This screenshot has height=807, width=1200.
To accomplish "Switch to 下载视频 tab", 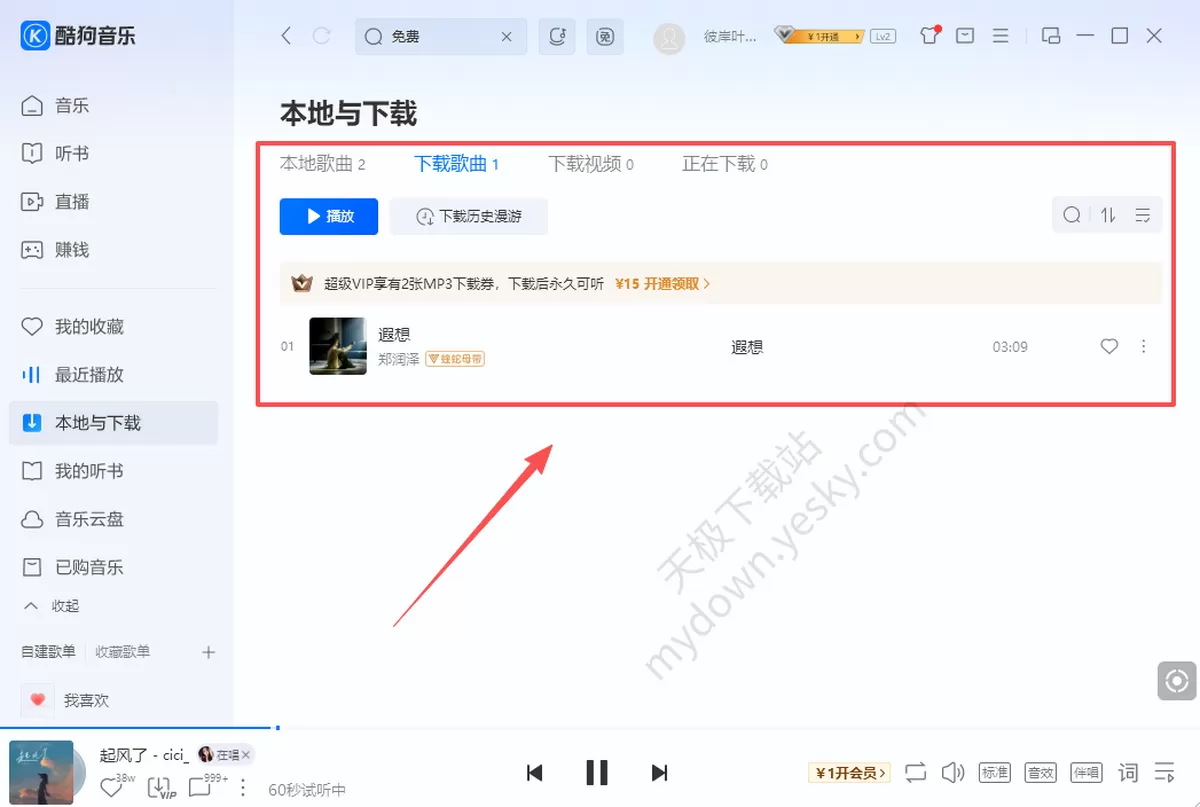I will 591,164.
